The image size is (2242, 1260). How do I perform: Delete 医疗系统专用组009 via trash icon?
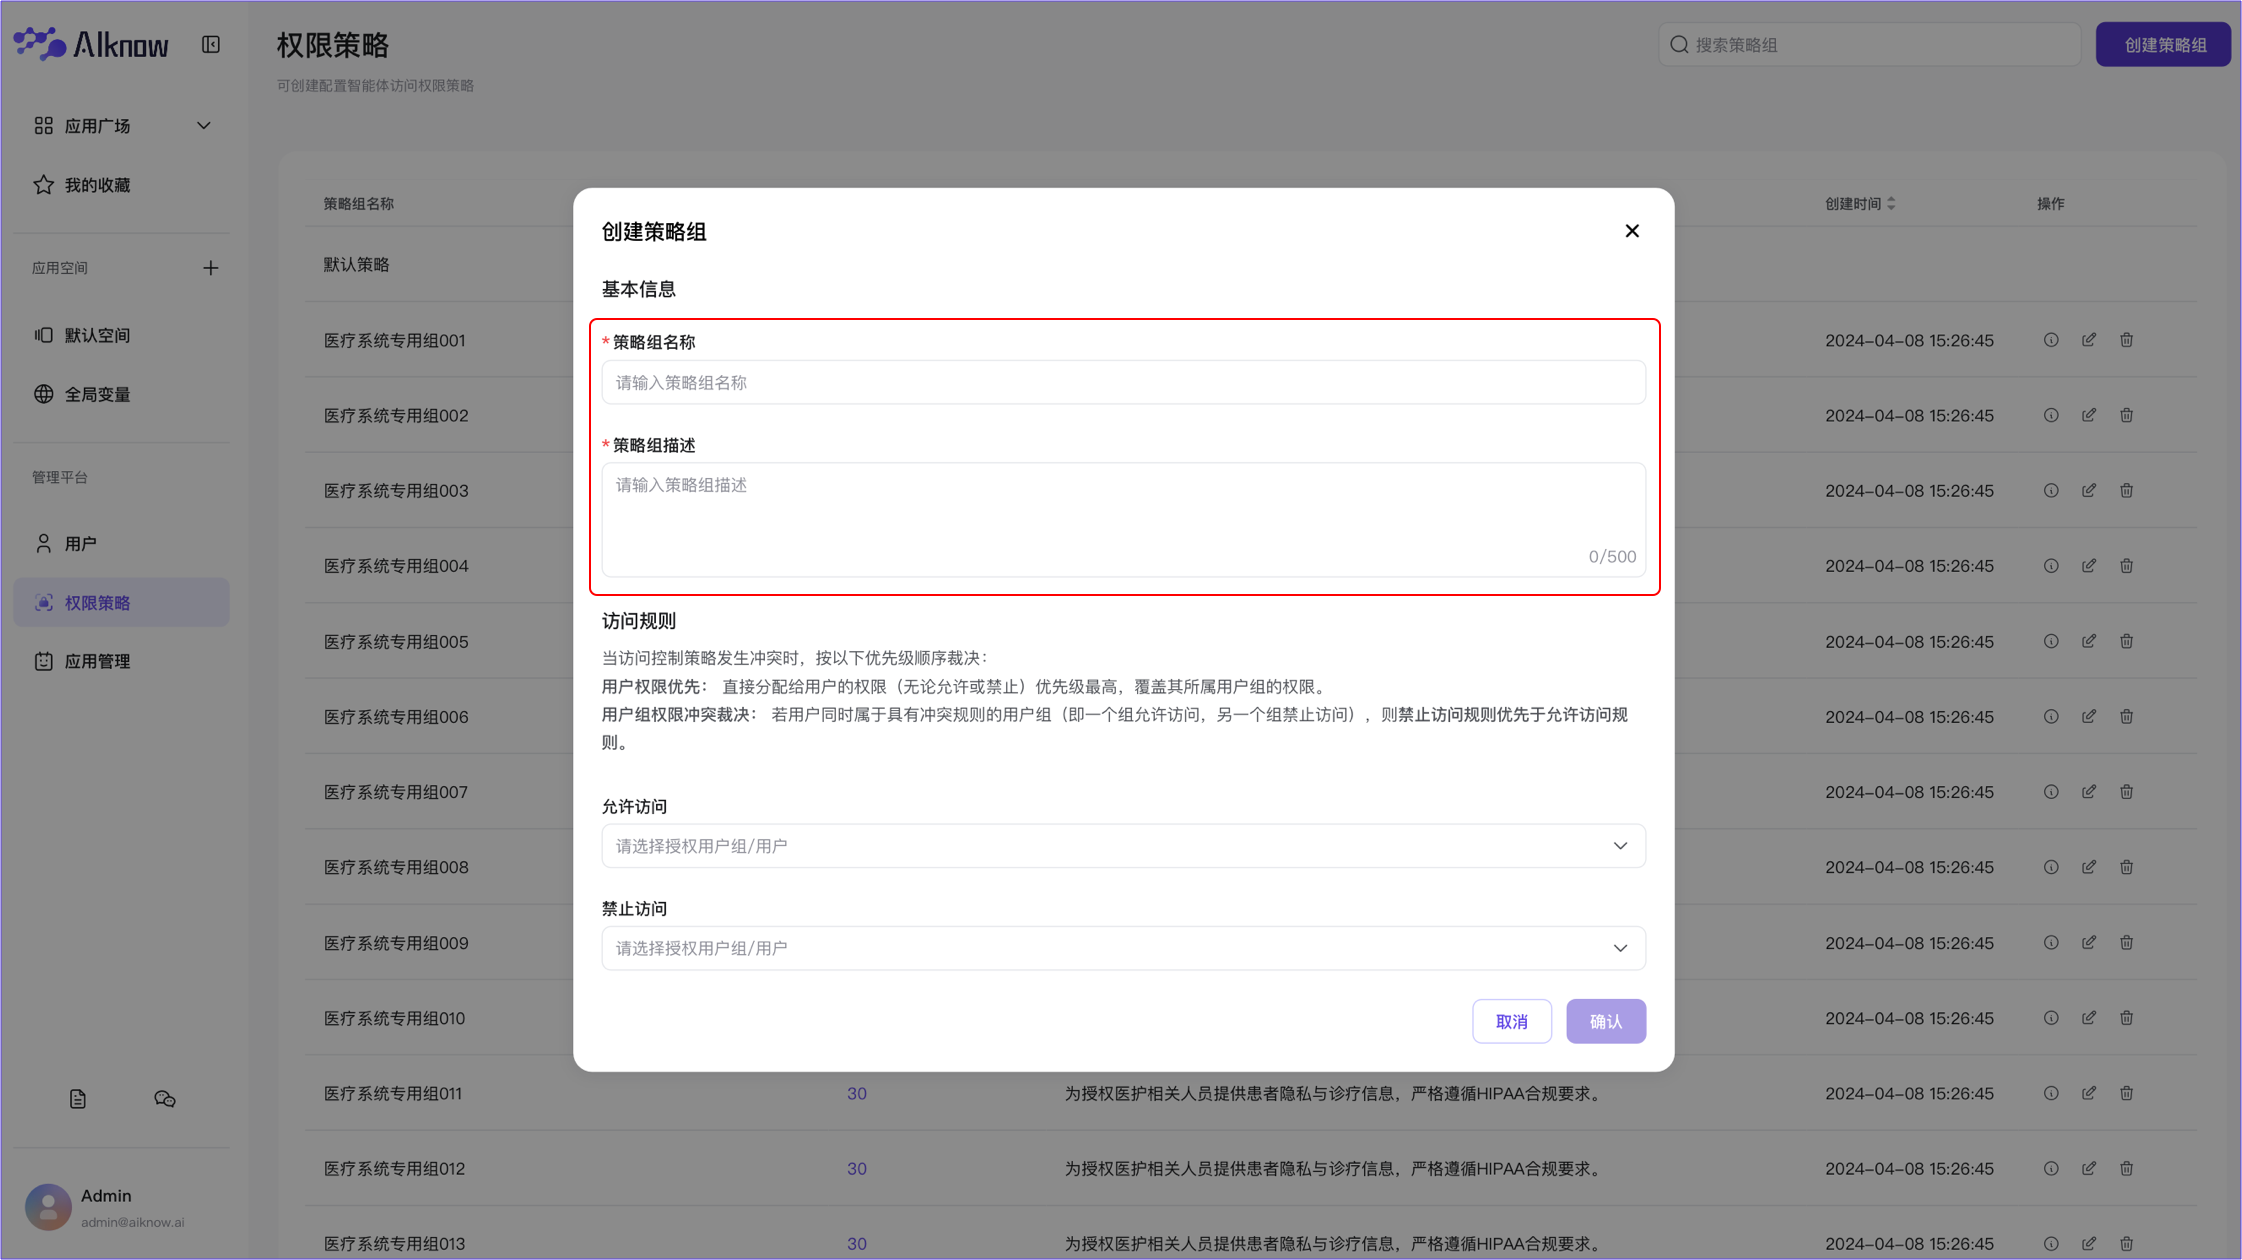pos(2127,943)
